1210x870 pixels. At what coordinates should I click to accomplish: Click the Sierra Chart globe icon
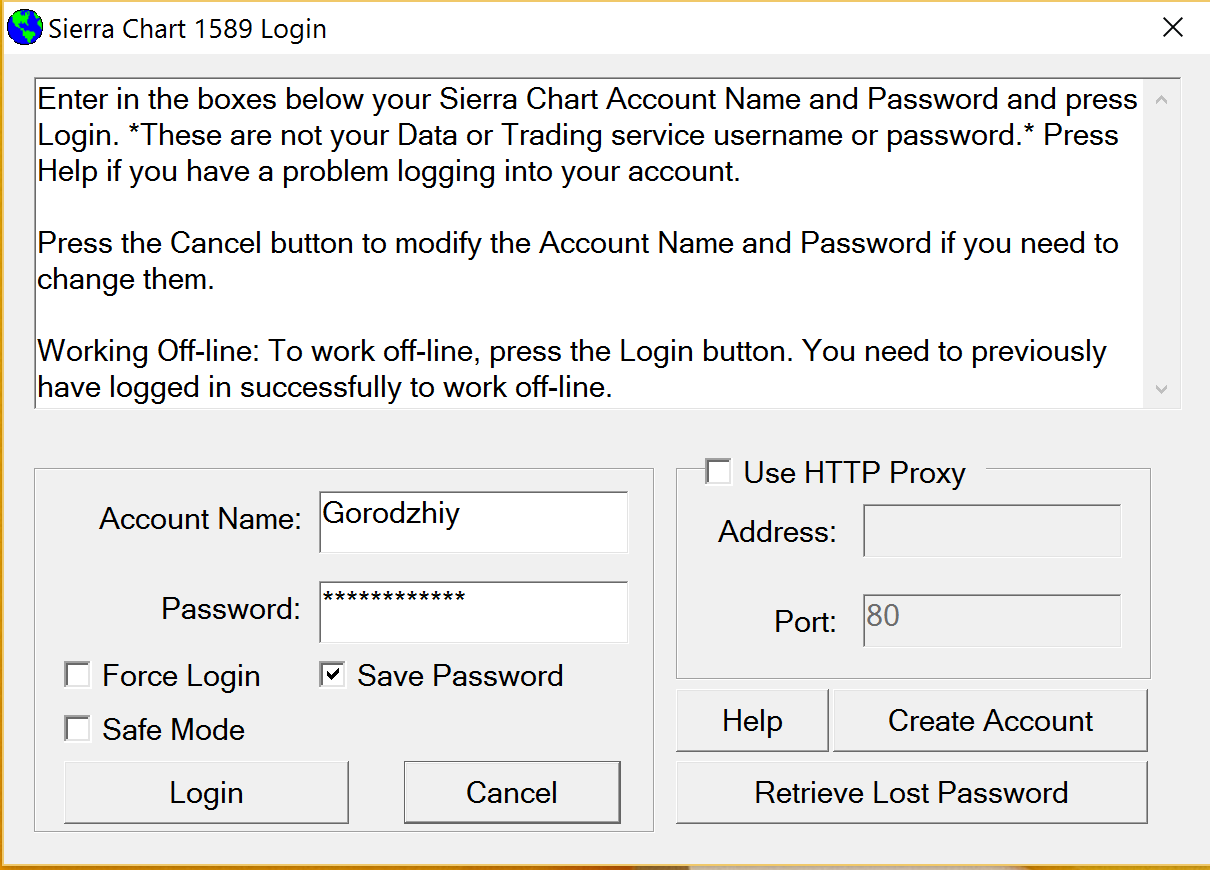(x=24, y=27)
